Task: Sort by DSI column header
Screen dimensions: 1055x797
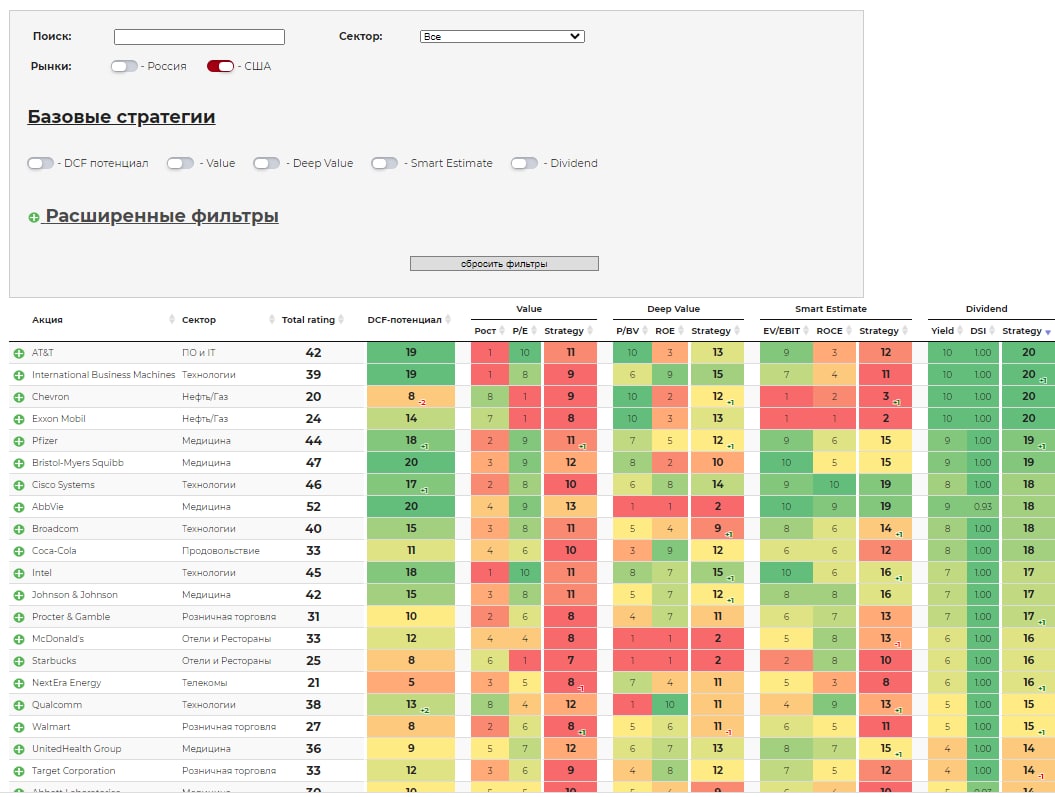Action: point(982,330)
